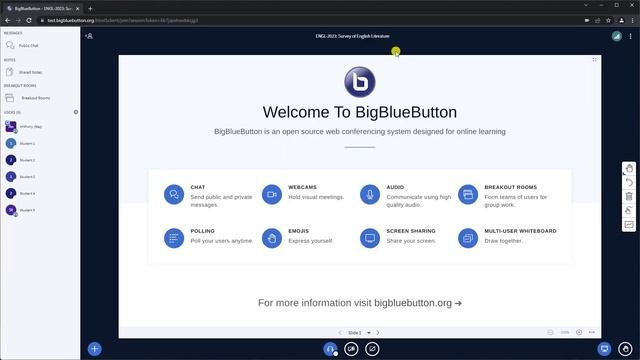
Task: Toggle webcam sharing button
Action: pyautogui.click(x=351, y=349)
